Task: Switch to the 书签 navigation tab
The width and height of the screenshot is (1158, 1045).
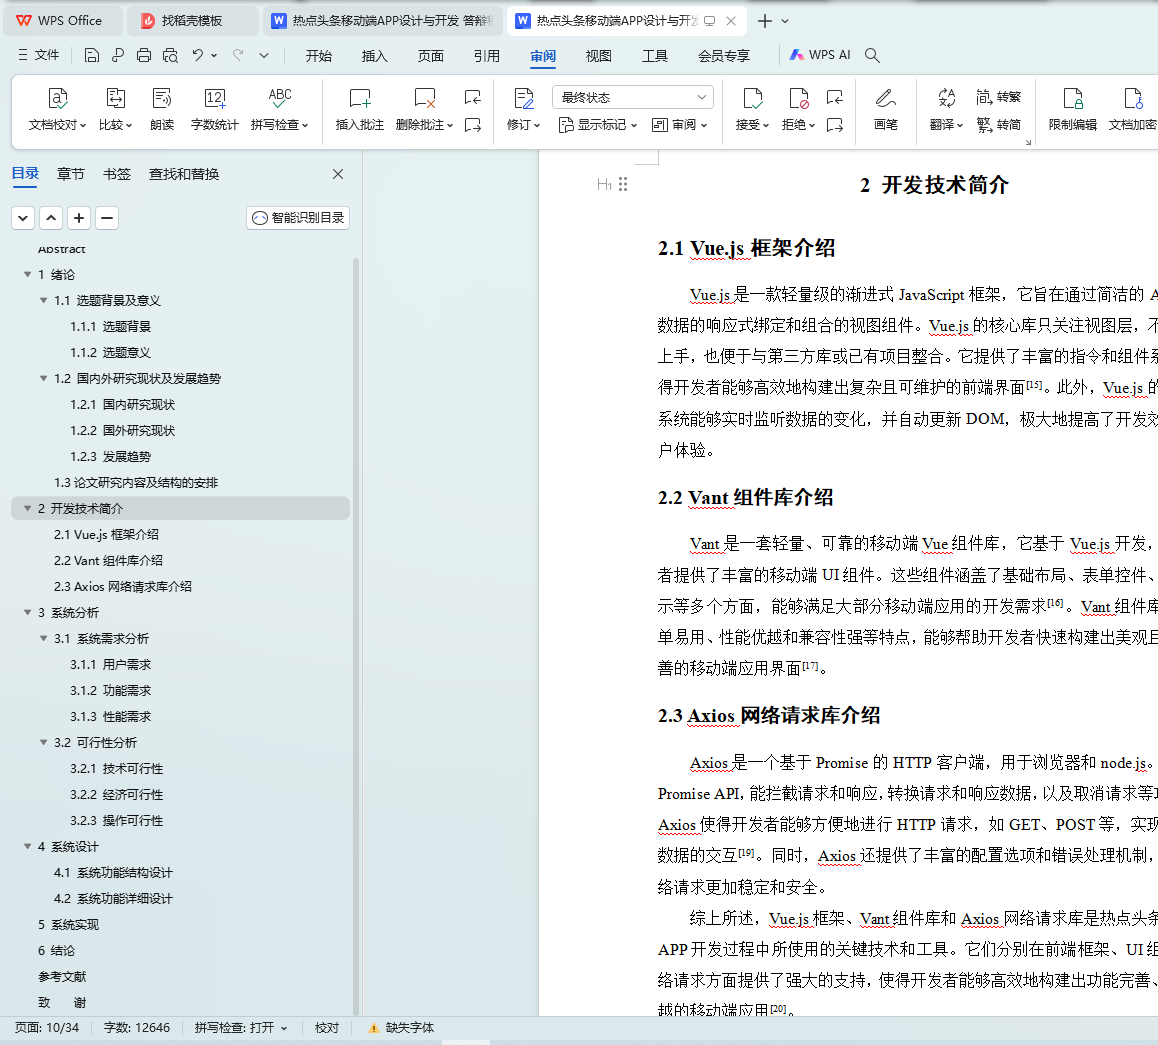Action: pyautogui.click(x=117, y=174)
